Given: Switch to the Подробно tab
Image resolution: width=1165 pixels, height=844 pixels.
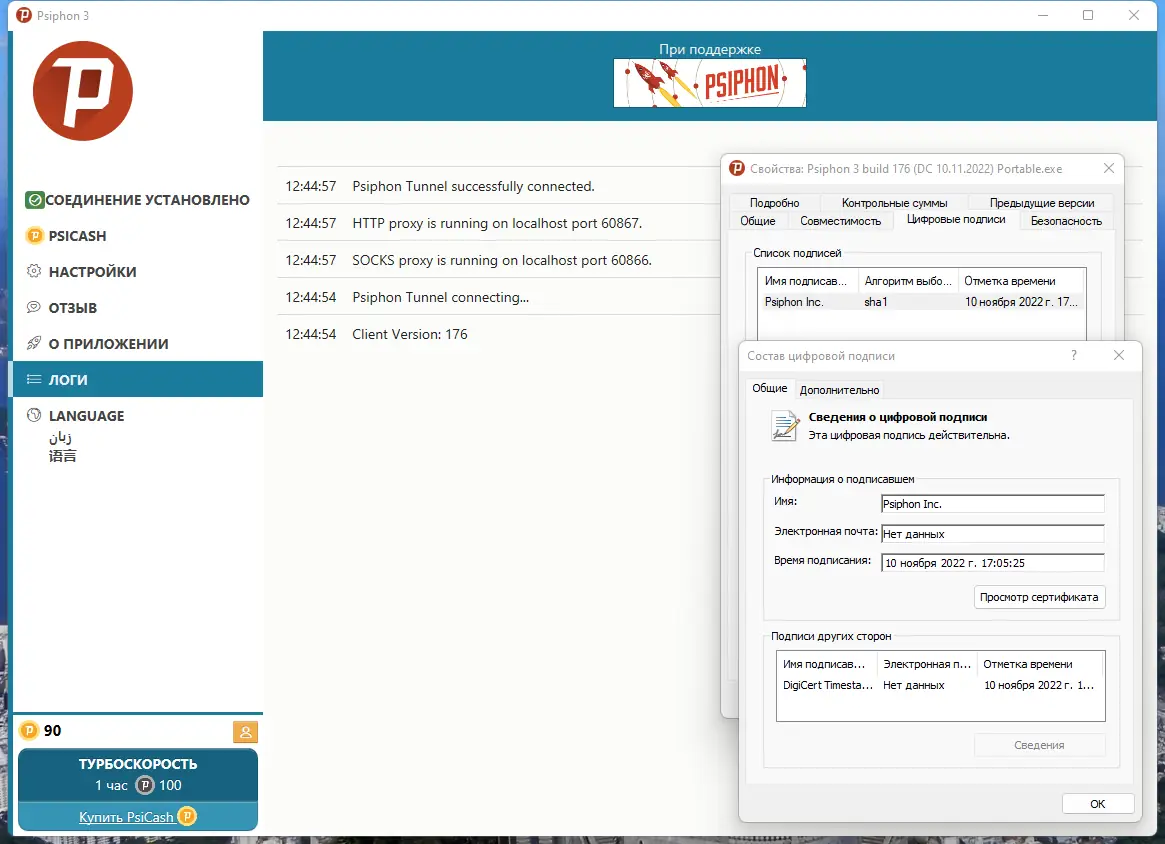Looking at the screenshot, I should click(x=774, y=203).
